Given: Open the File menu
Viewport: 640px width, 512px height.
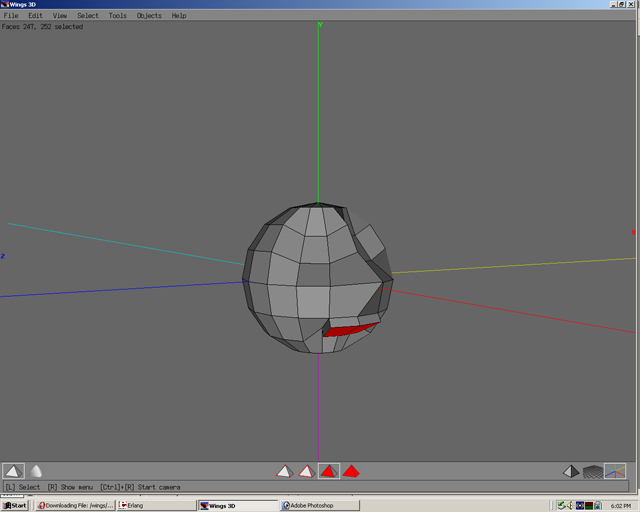Looking at the screenshot, I should (11, 16).
